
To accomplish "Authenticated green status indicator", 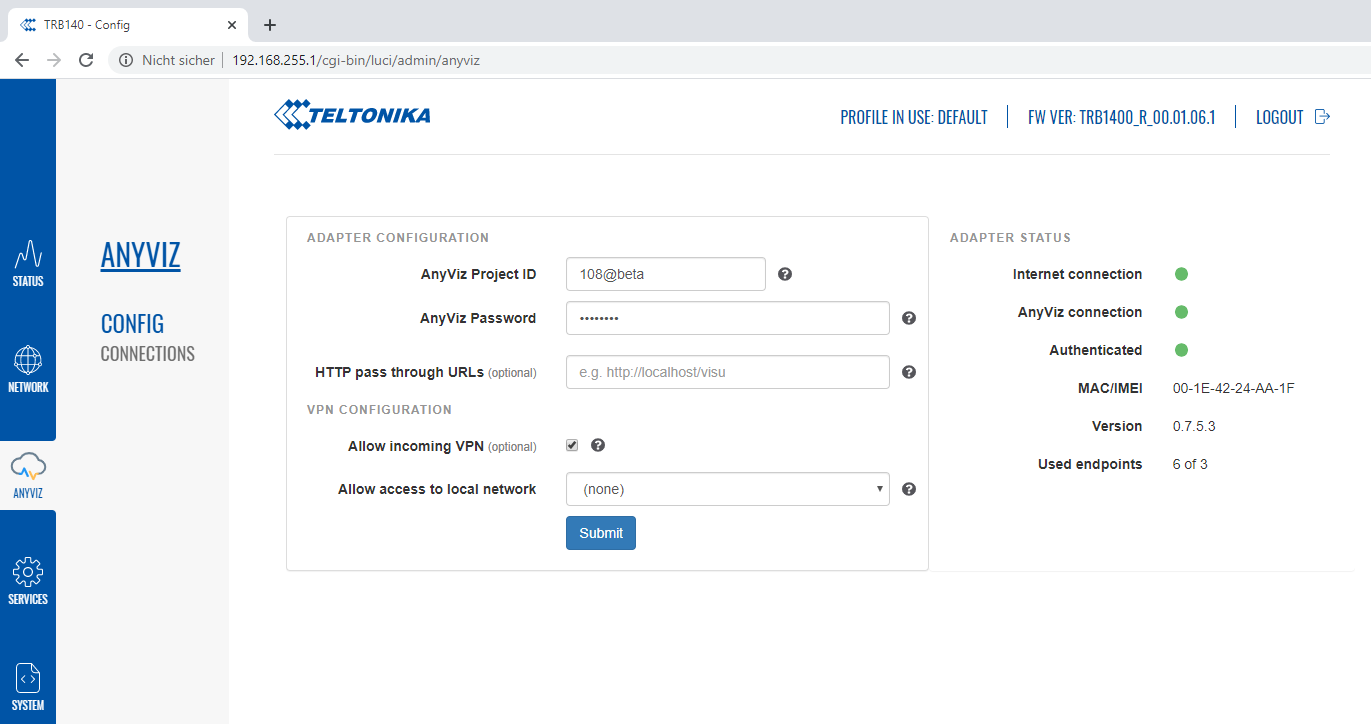I will 1181,350.
